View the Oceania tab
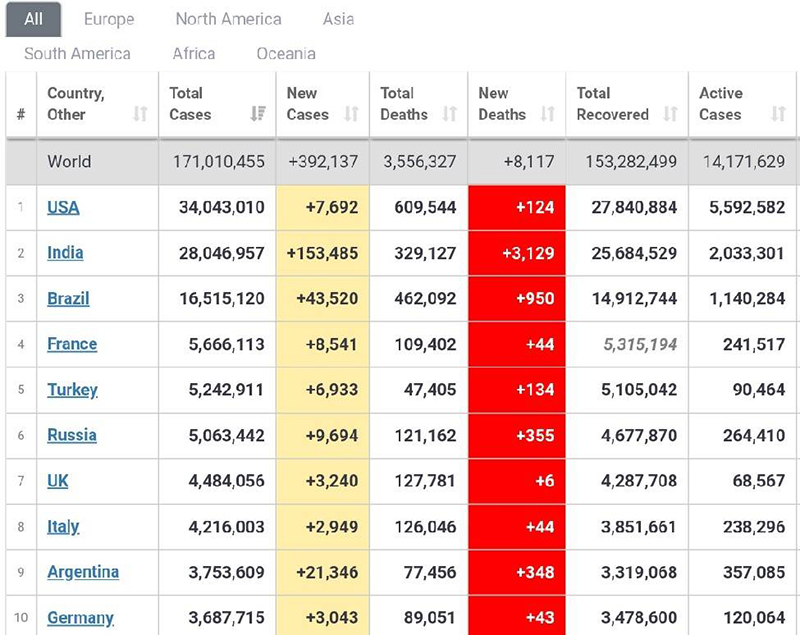Viewport: 800px width, 635px height. [286, 54]
